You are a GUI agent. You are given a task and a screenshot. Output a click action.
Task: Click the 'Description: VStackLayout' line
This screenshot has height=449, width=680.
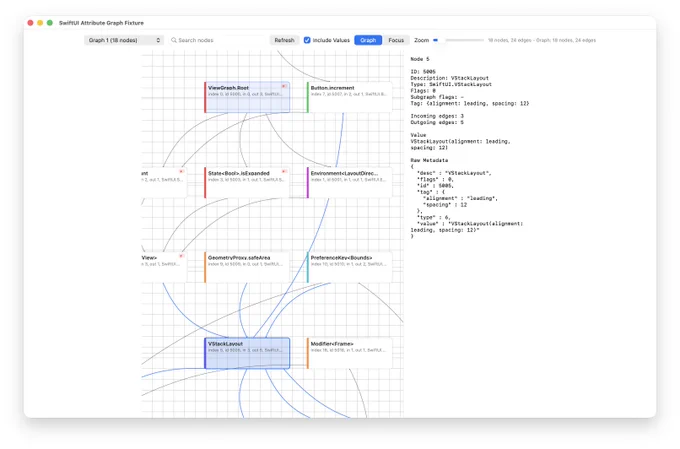point(449,78)
